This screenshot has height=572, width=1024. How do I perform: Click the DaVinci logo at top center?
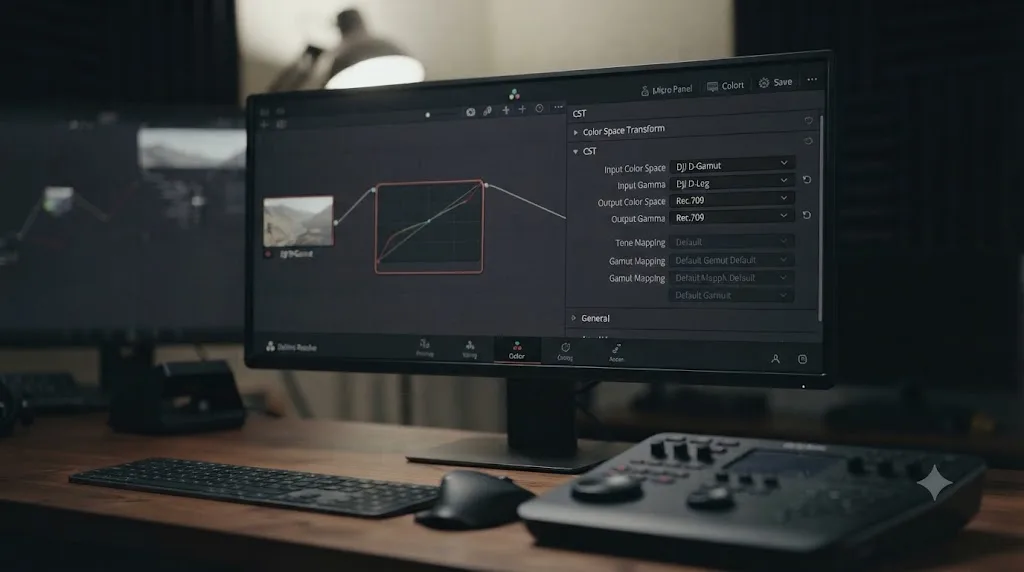tap(514, 94)
